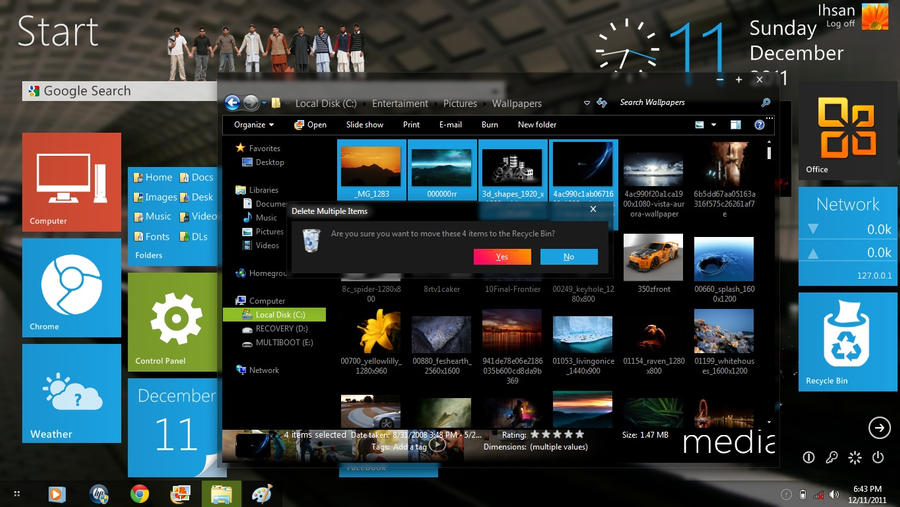This screenshot has height=507, width=900.
Task: Open the view options dropdown arrow
Action: coord(713,125)
